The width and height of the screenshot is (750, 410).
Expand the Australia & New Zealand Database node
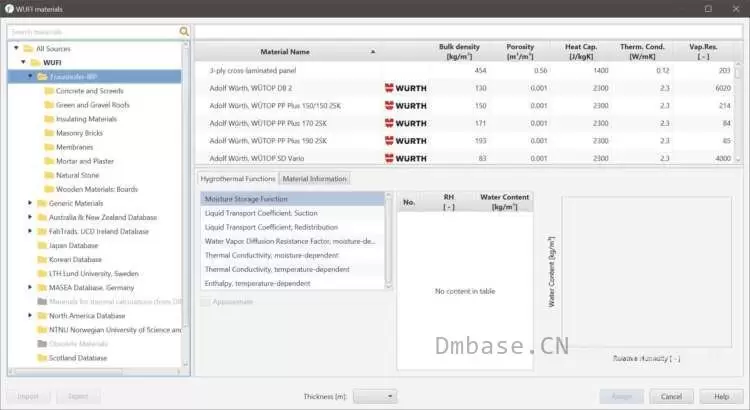(x=30, y=217)
